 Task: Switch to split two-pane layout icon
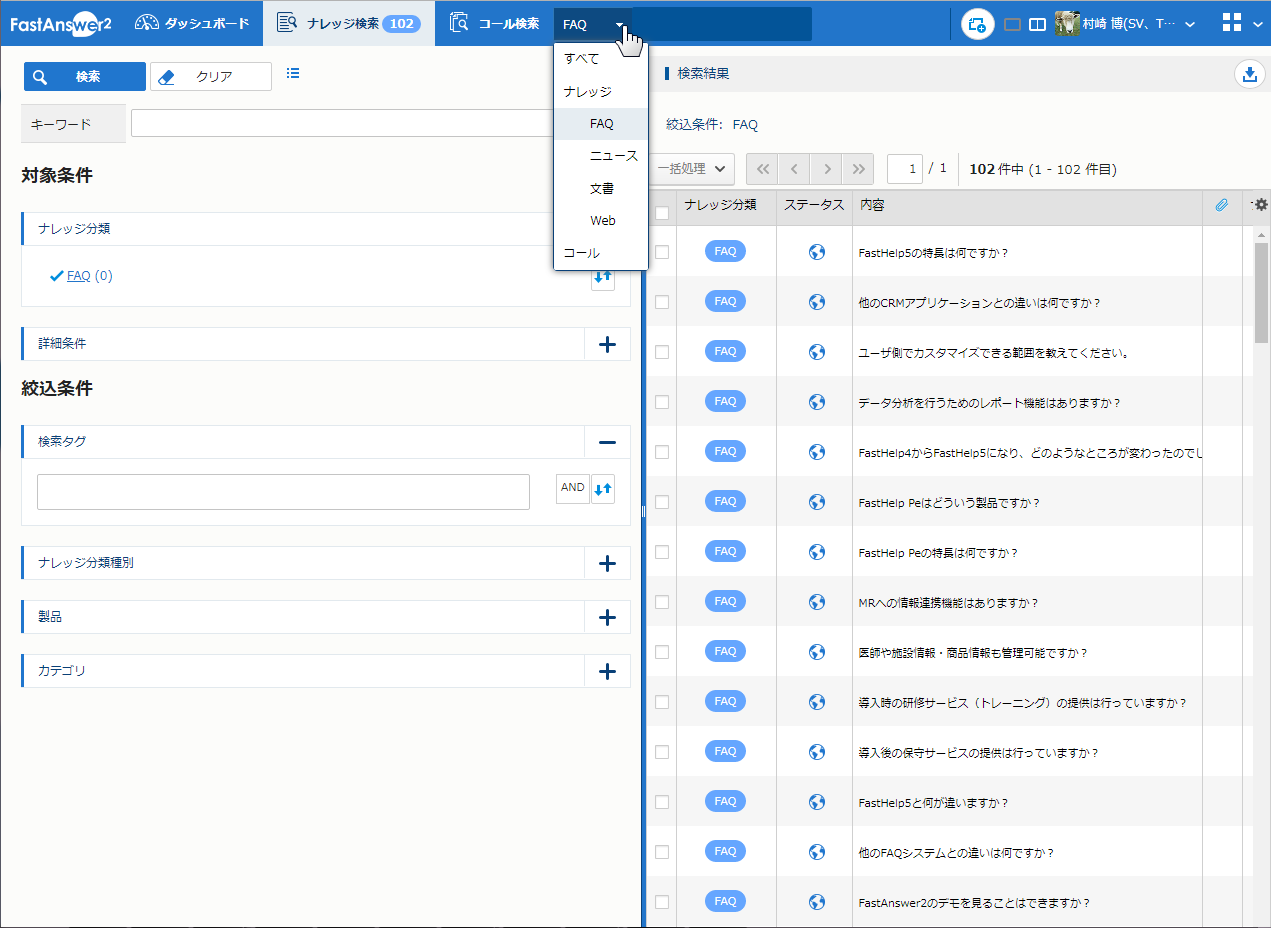[1037, 25]
